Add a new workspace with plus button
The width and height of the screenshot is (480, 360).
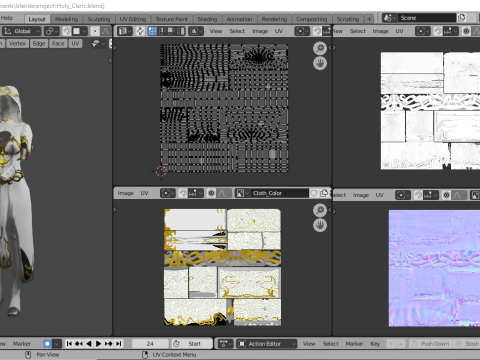point(369,19)
